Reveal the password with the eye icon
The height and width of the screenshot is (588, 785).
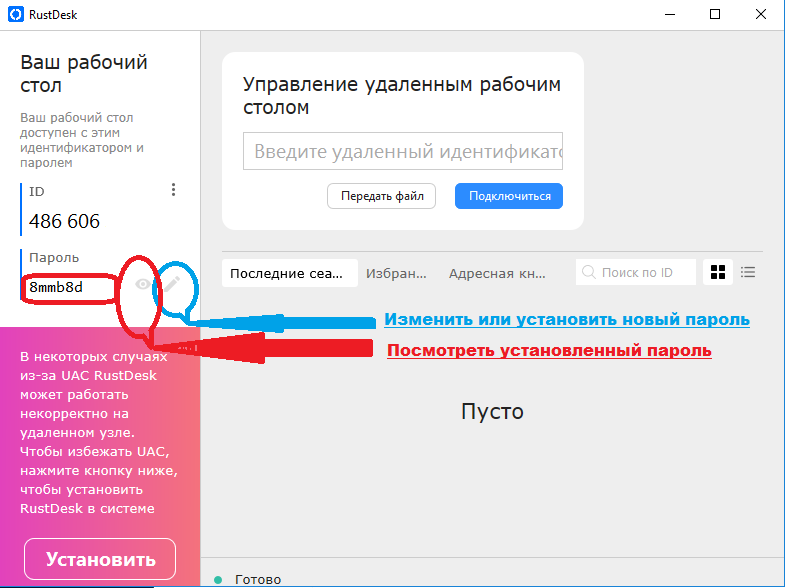coord(143,284)
